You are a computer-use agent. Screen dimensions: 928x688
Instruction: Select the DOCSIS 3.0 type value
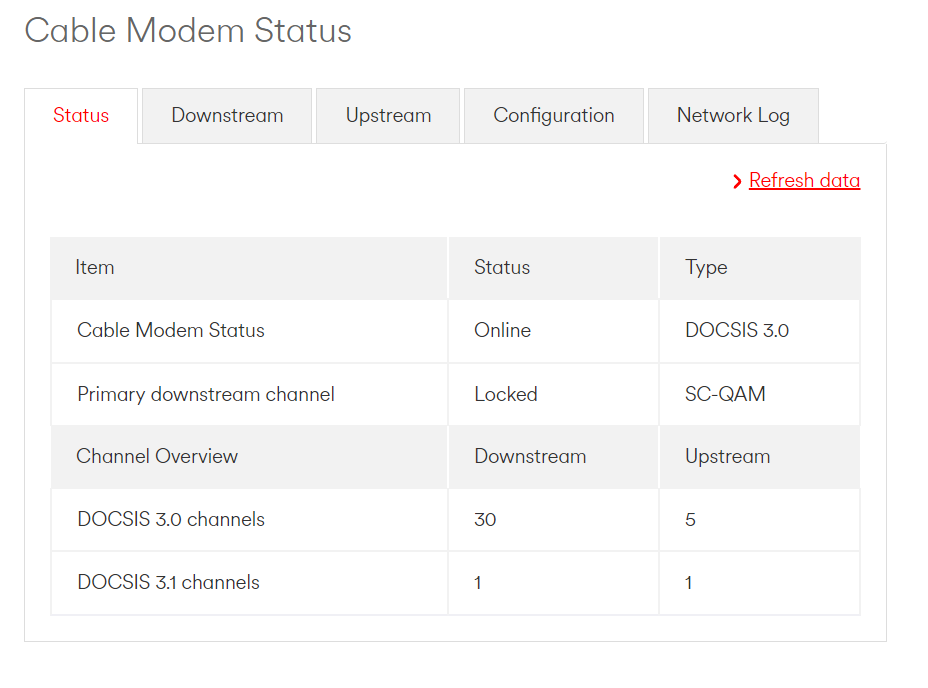[x=737, y=330]
